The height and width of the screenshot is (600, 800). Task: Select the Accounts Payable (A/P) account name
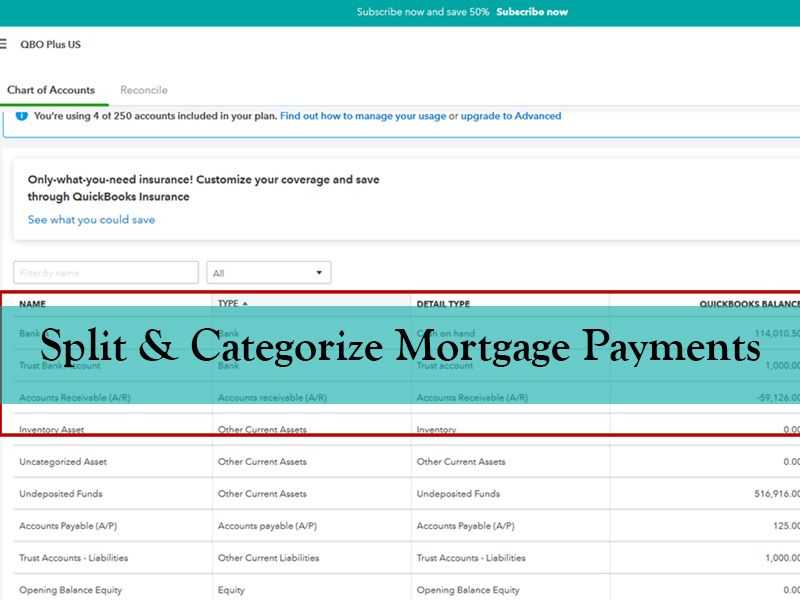pos(68,526)
